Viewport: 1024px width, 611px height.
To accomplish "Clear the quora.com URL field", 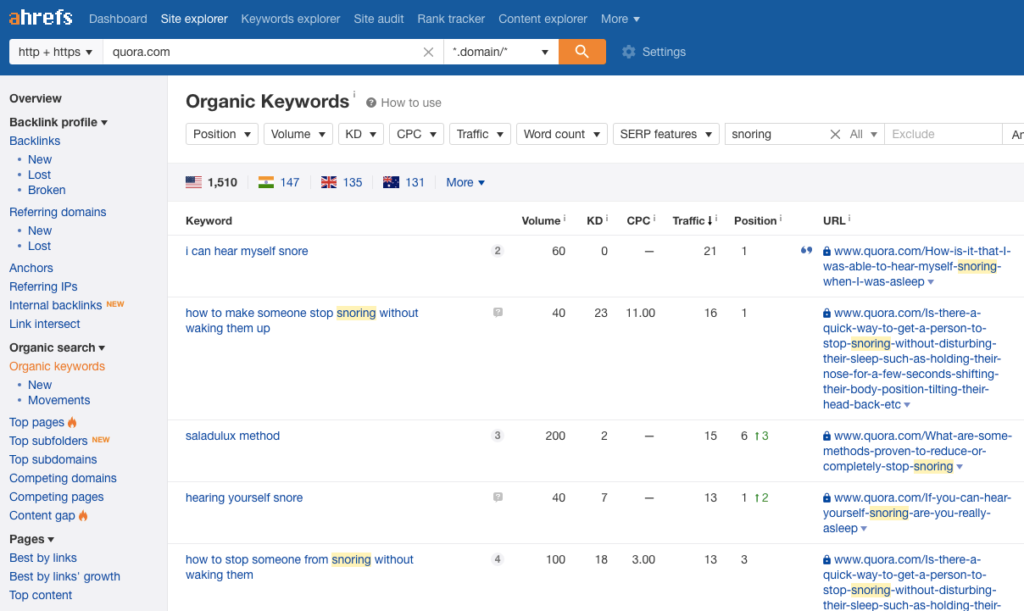I will [x=428, y=52].
